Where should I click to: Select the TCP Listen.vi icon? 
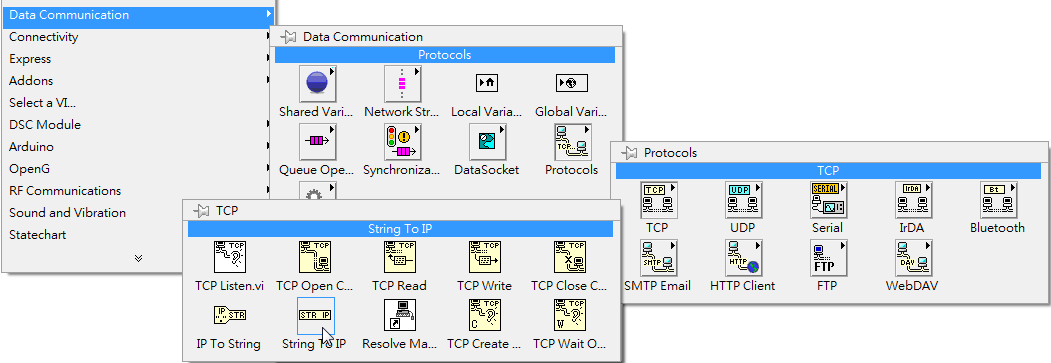coord(230,257)
